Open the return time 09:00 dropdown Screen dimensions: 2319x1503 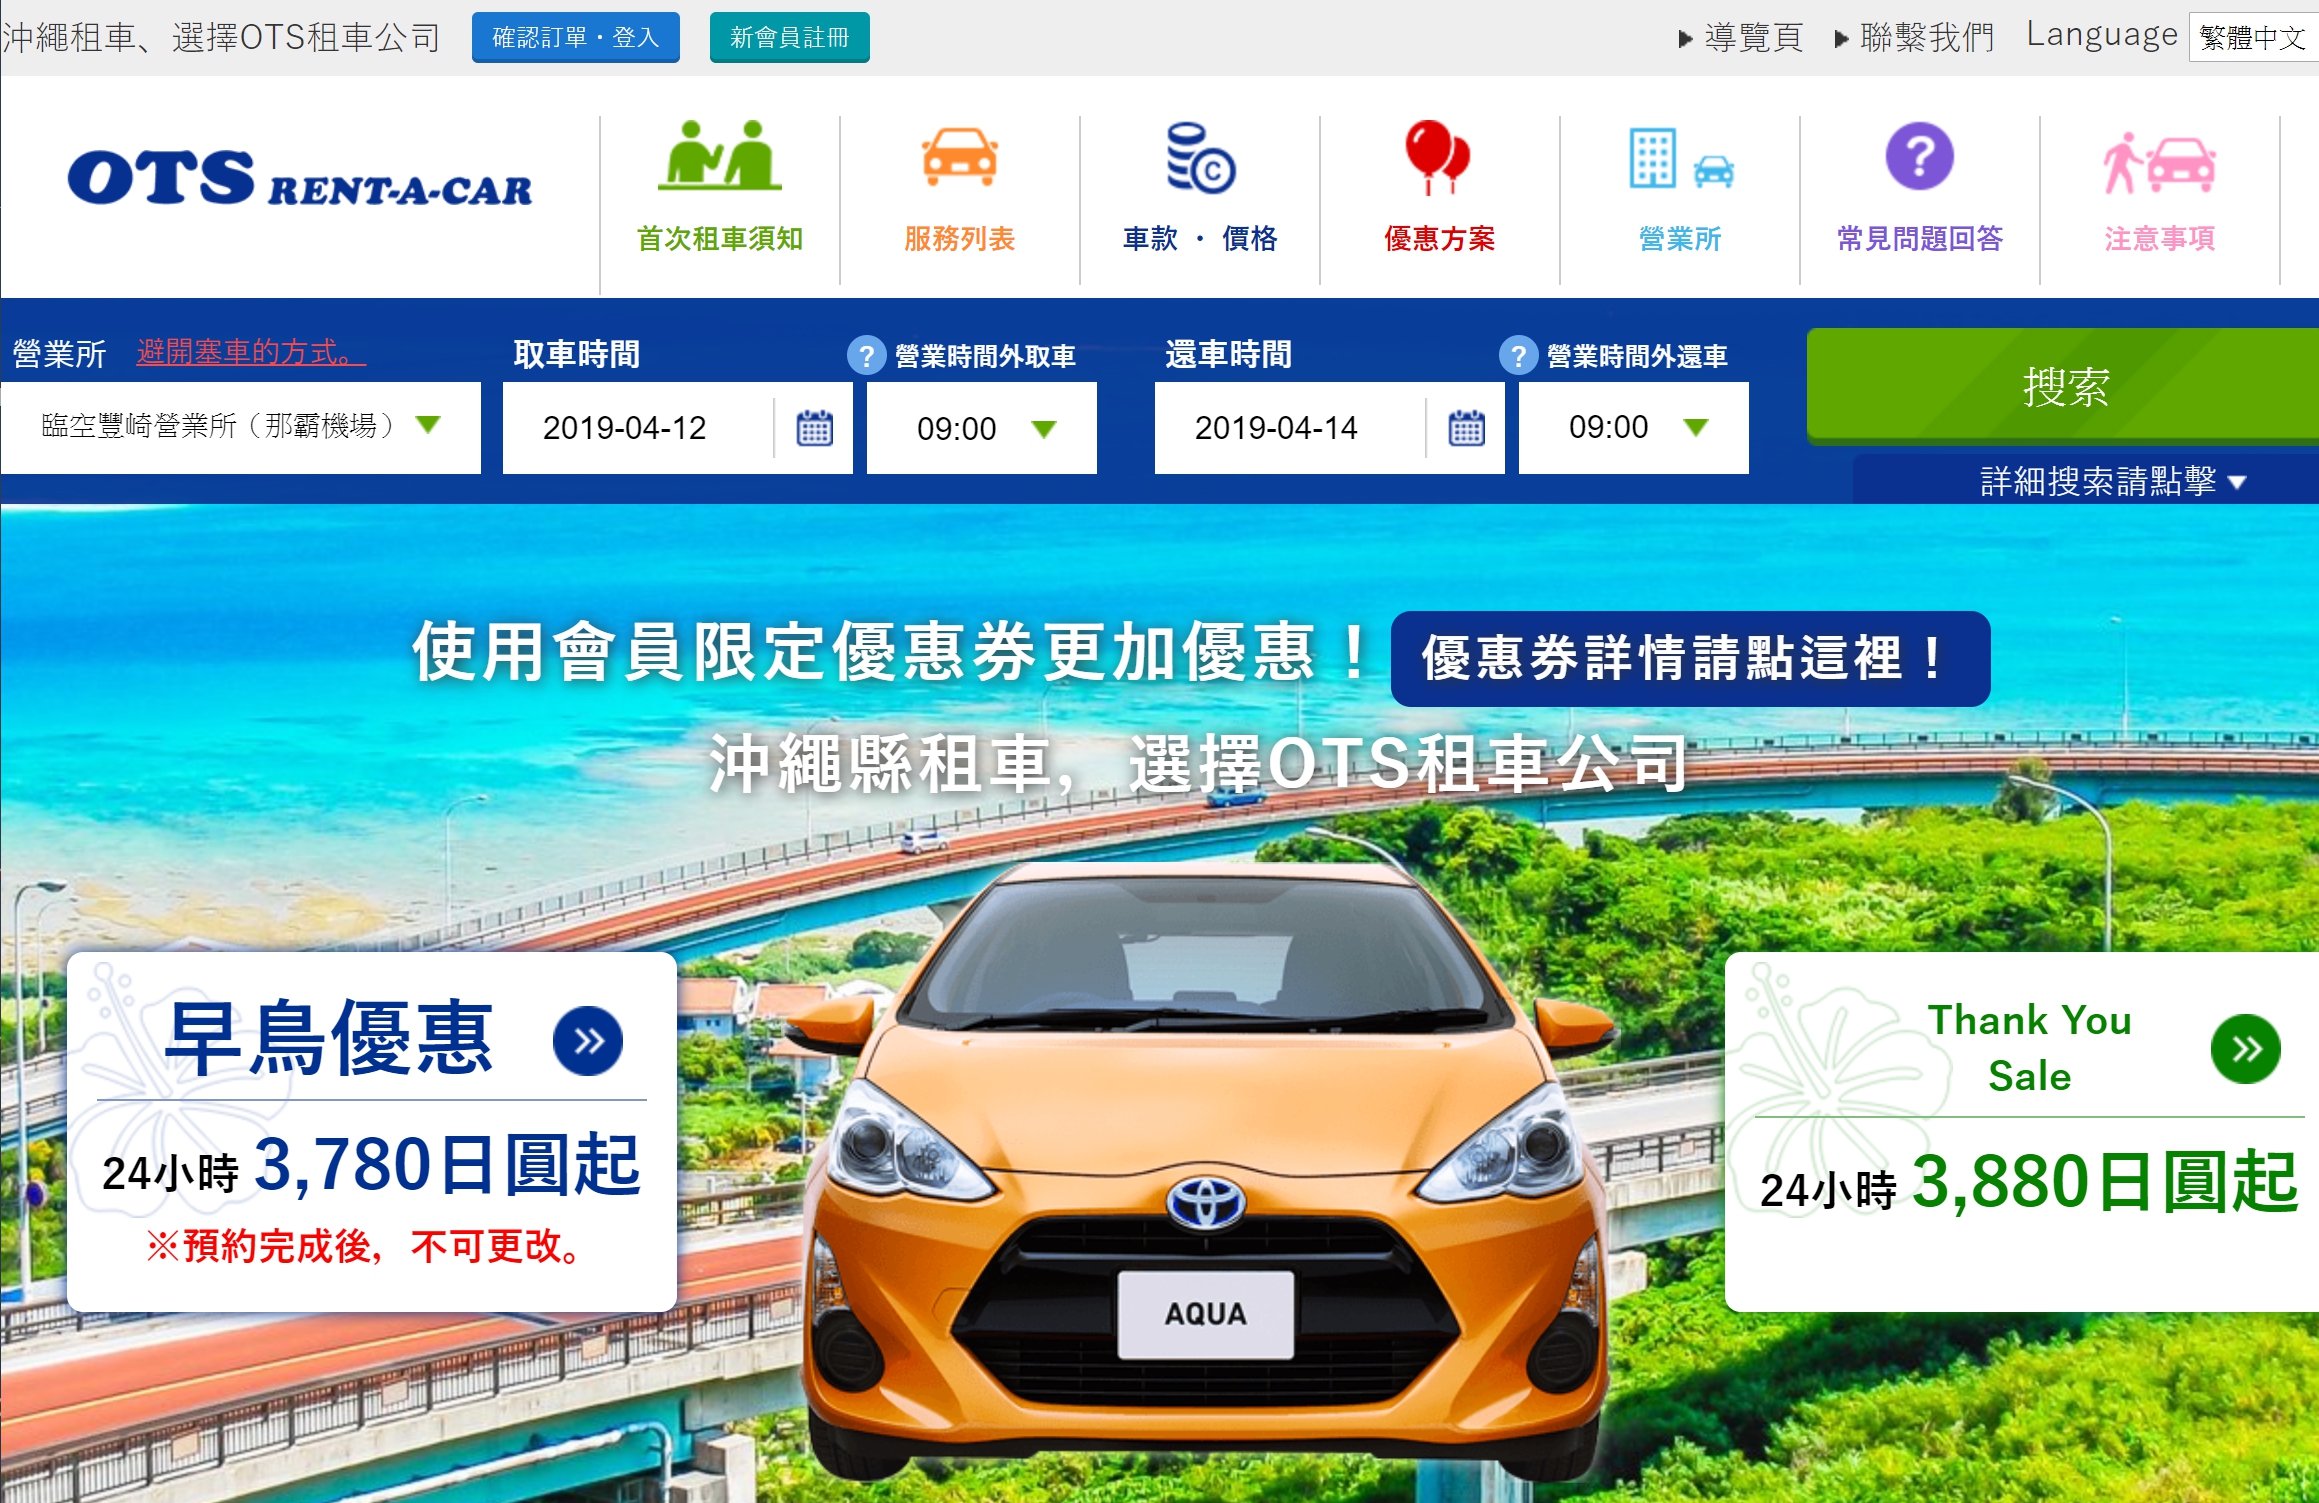tap(1633, 427)
